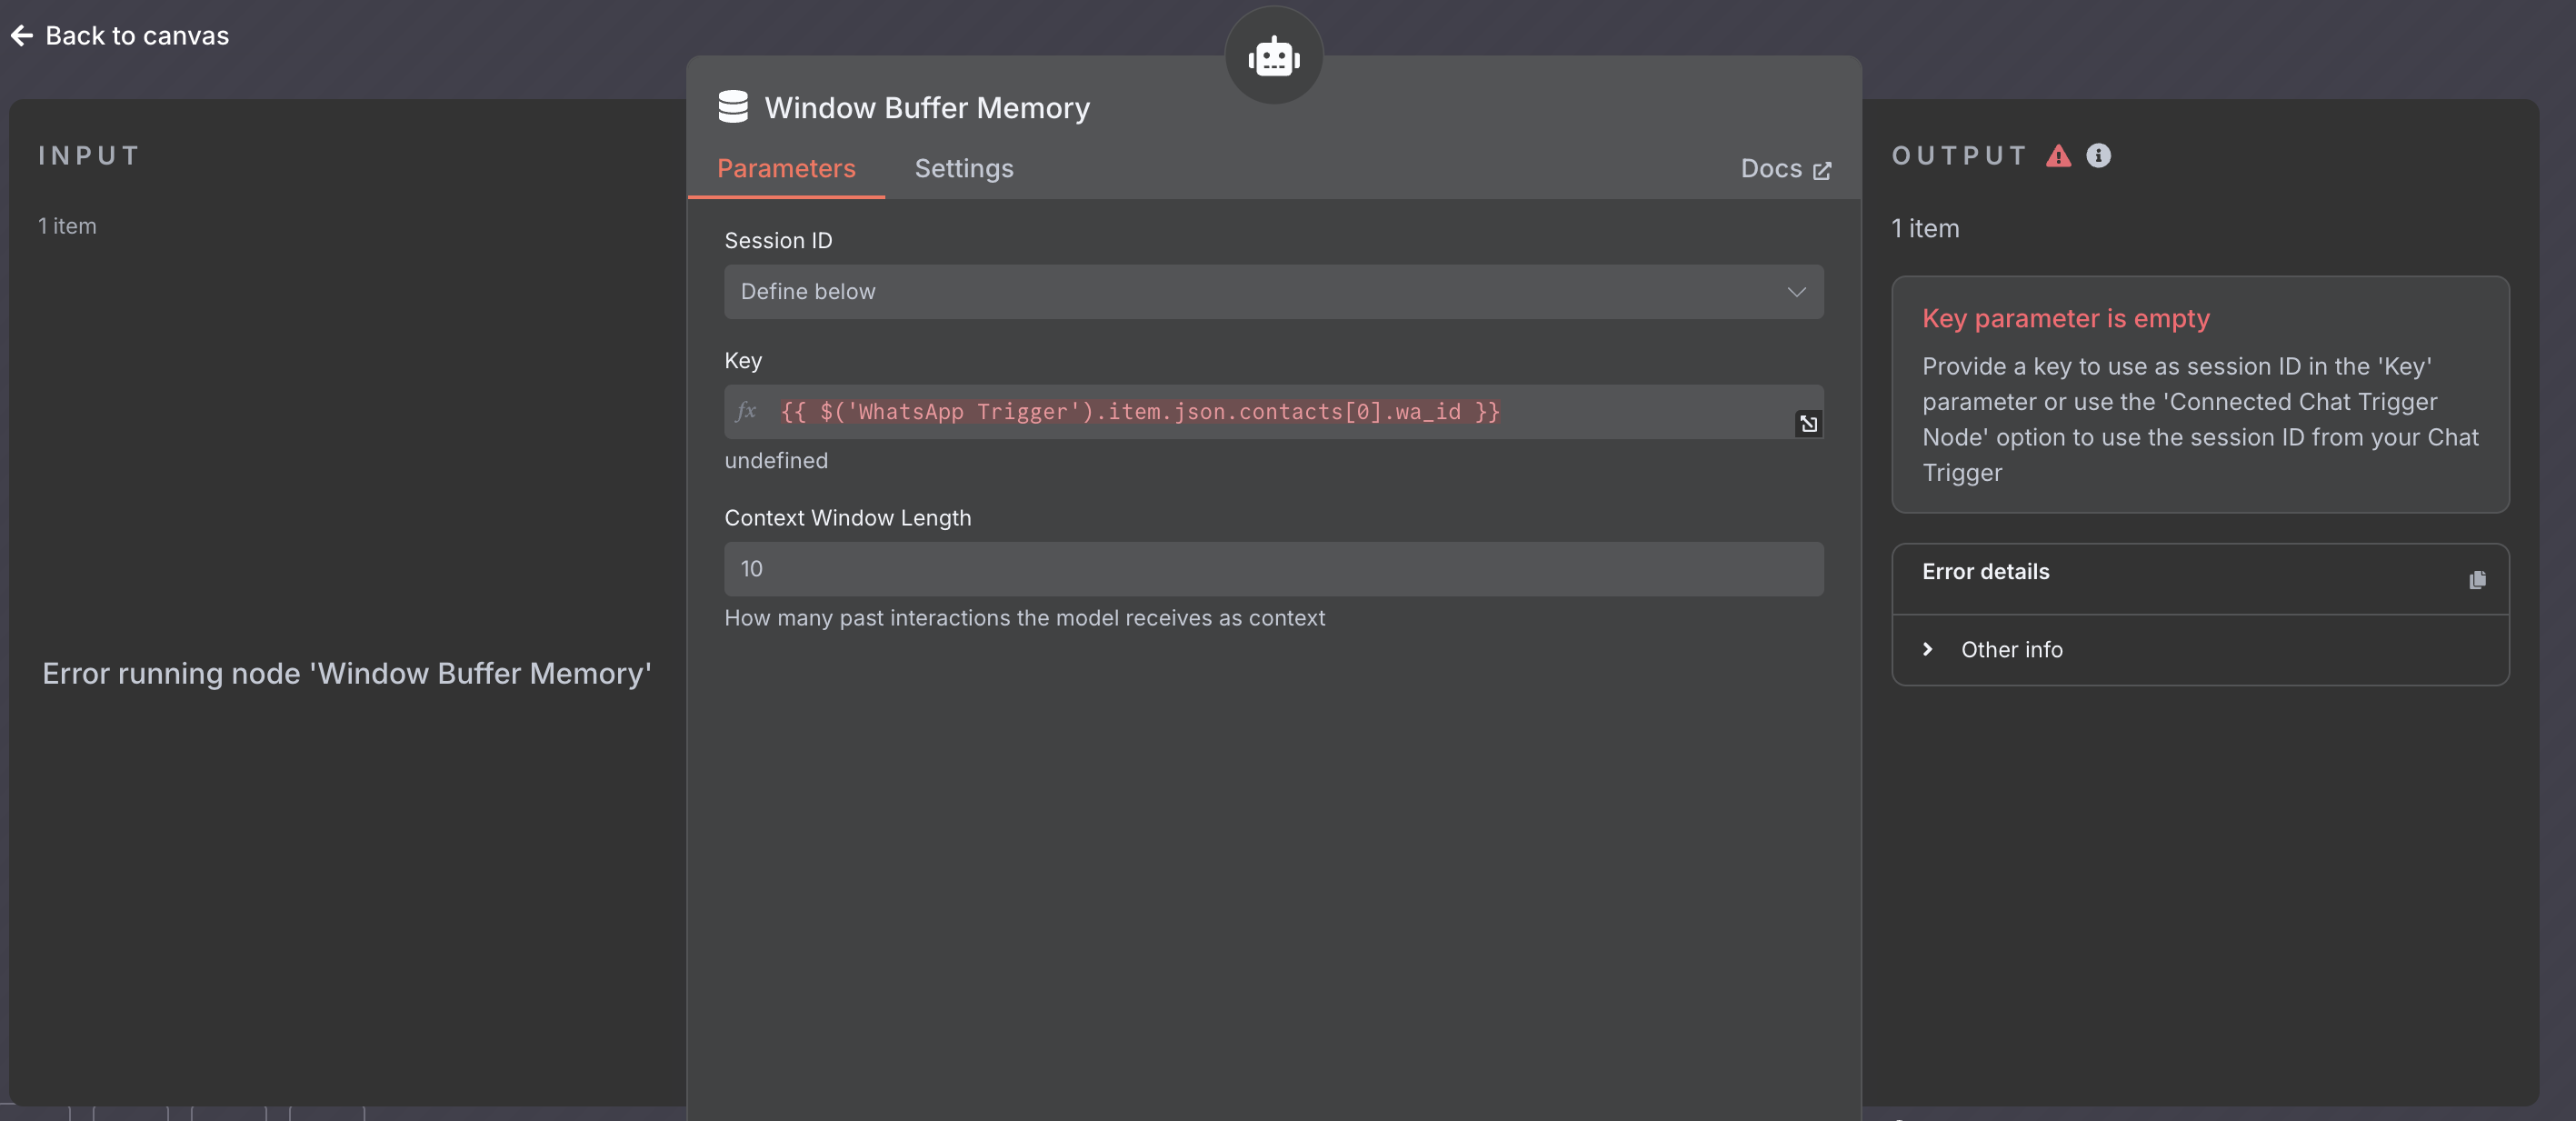Open the expression editor expand icon on Key field
The width and height of the screenshot is (2576, 1121).
pos(1808,424)
